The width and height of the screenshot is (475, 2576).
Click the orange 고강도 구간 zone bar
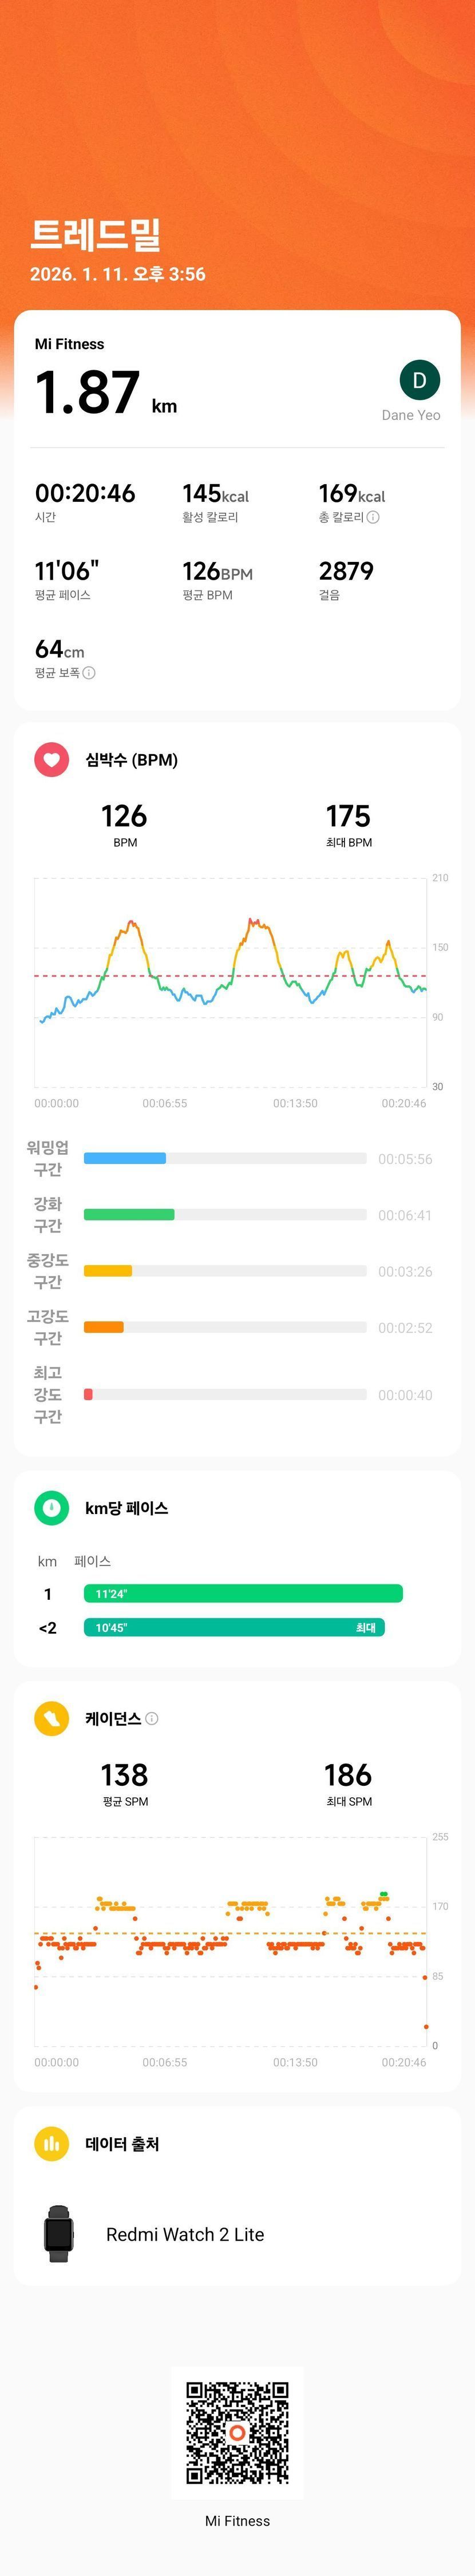104,1327
